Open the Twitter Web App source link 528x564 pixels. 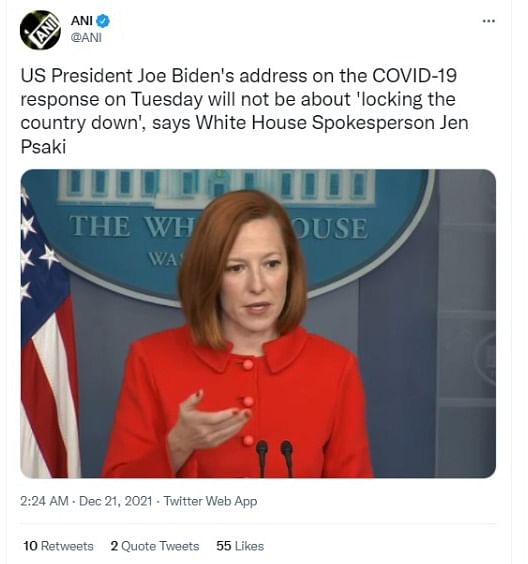[x=210, y=501]
